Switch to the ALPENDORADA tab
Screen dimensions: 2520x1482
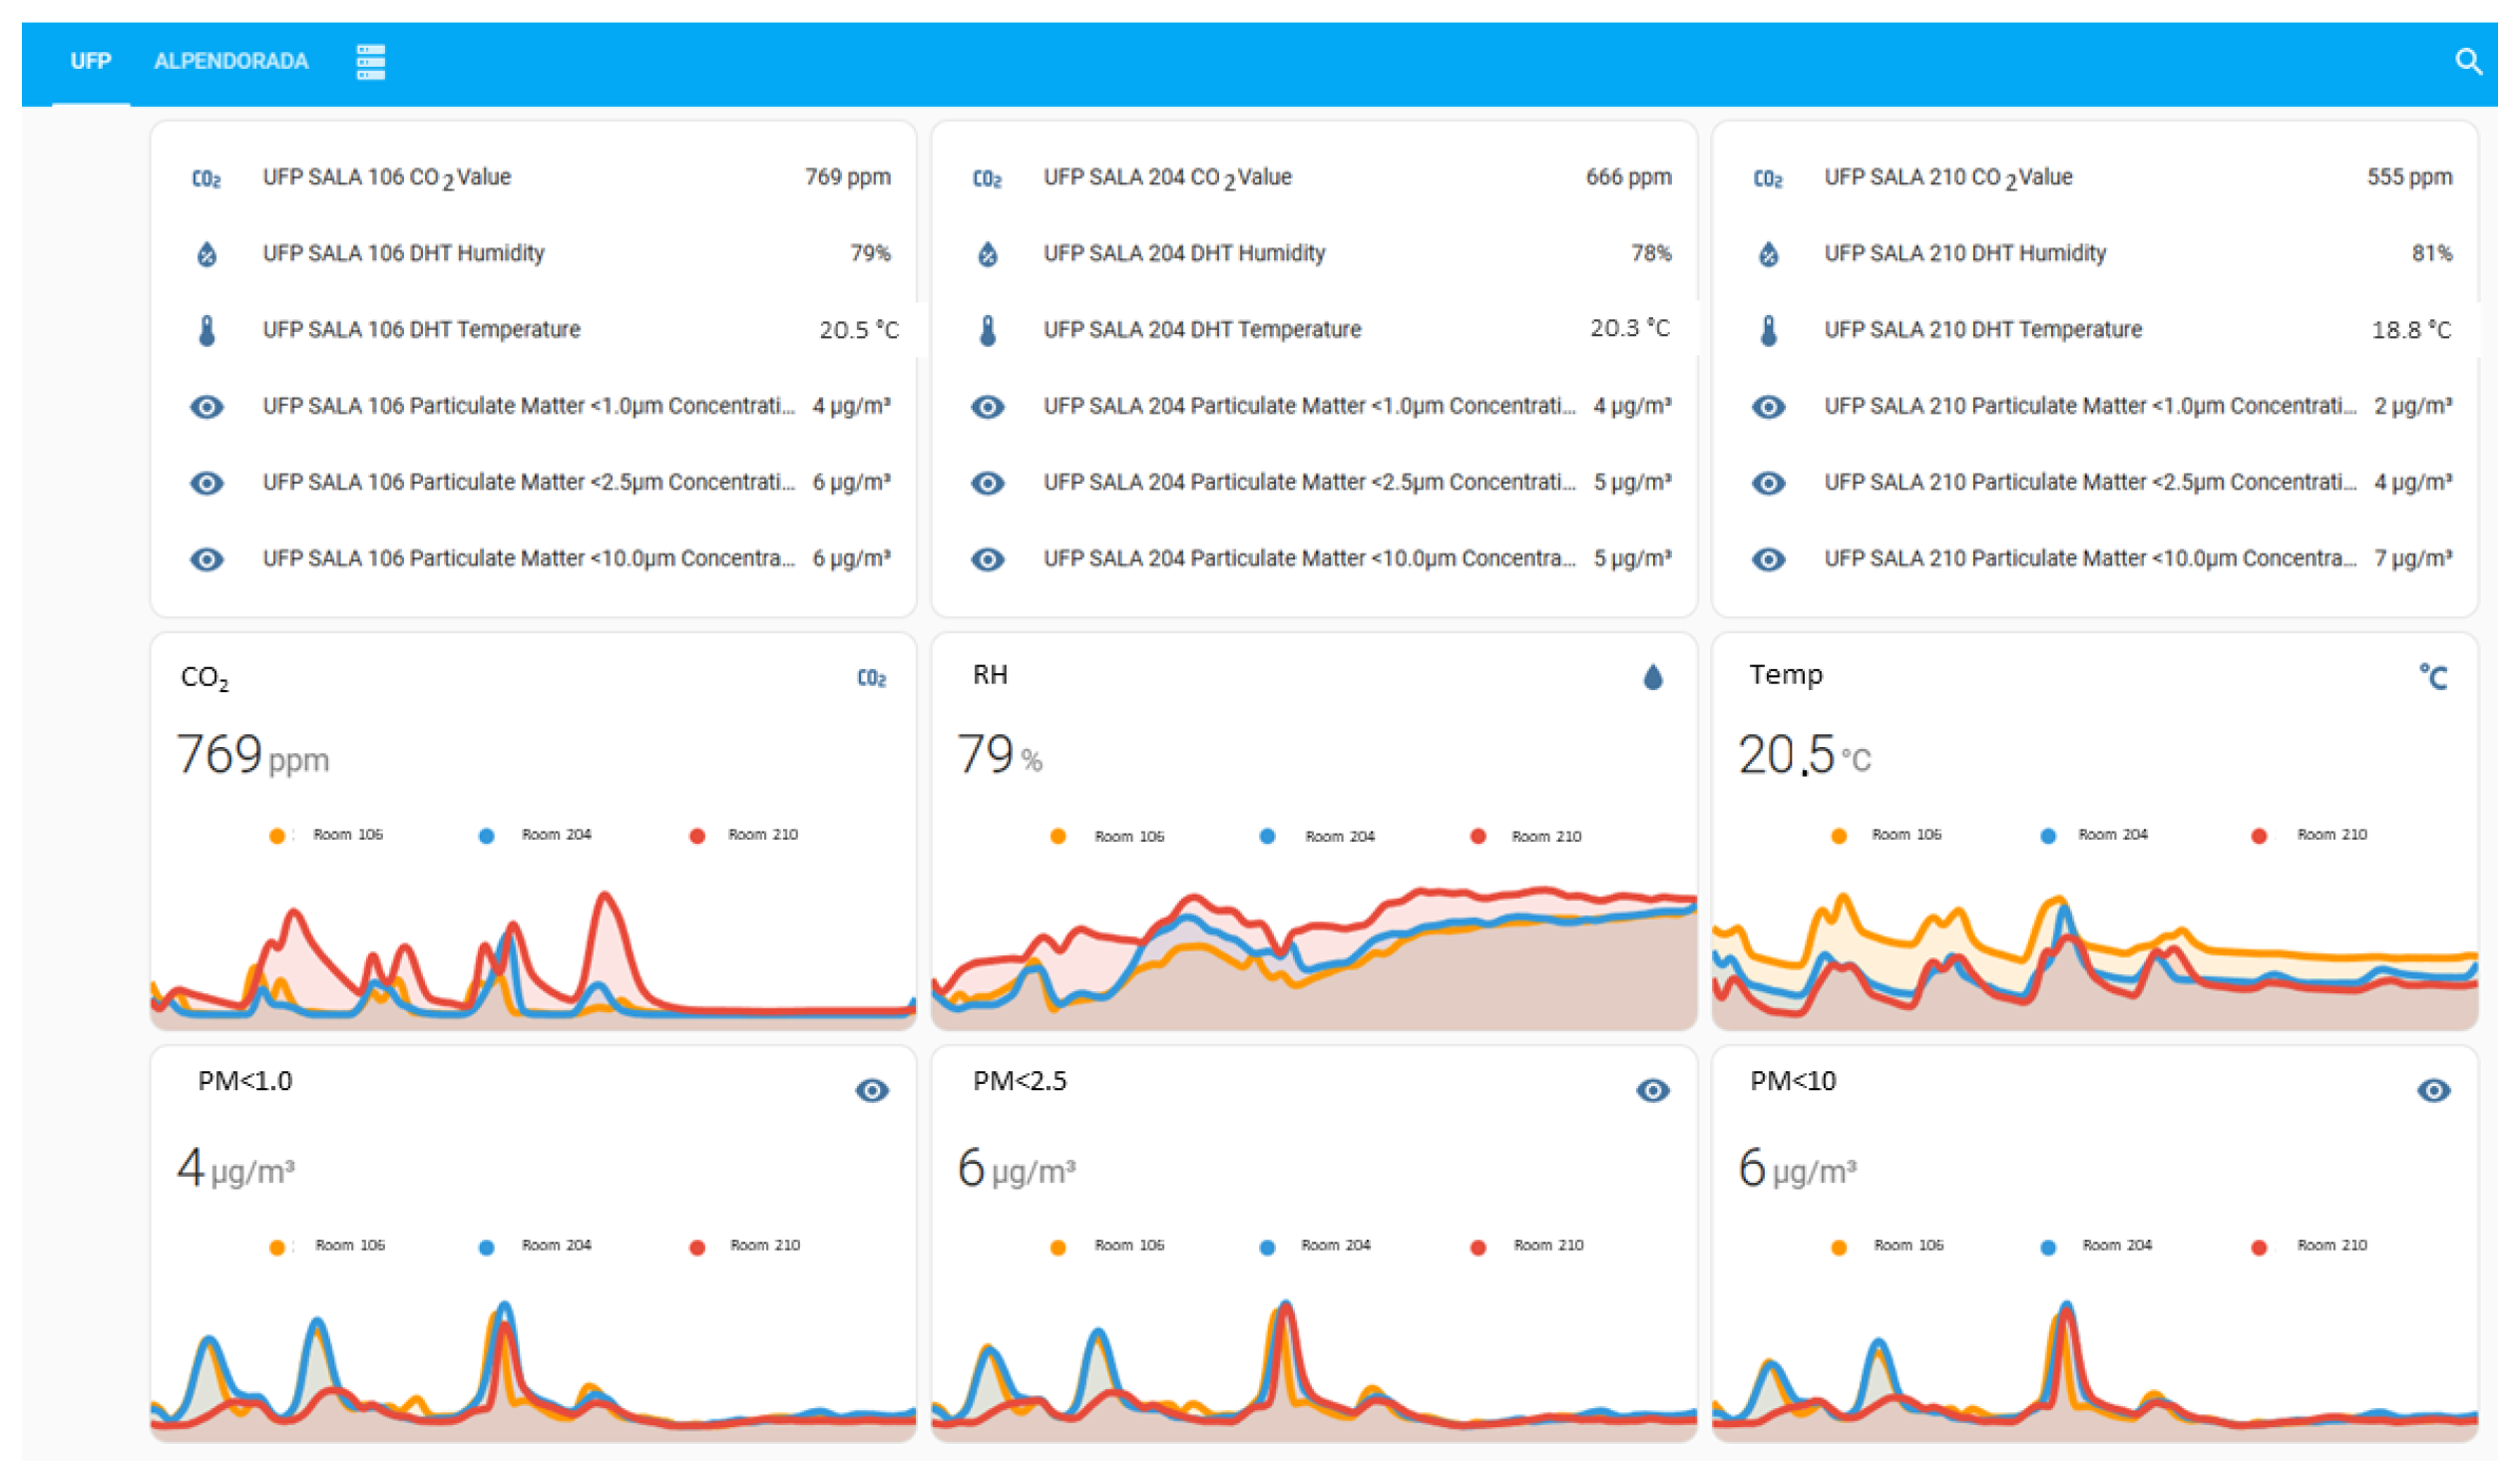pyautogui.click(x=231, y=62)
